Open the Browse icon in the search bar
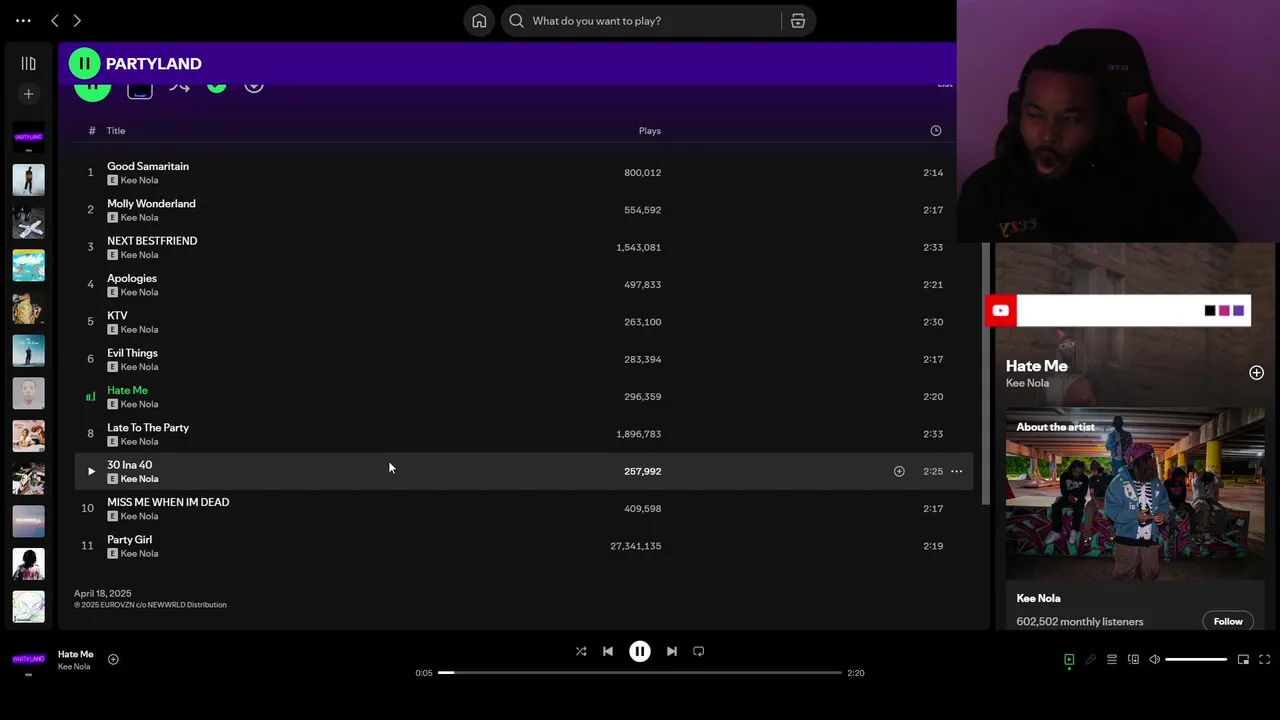Viewport: 1280px width, 720px height. tap(798, 20)
